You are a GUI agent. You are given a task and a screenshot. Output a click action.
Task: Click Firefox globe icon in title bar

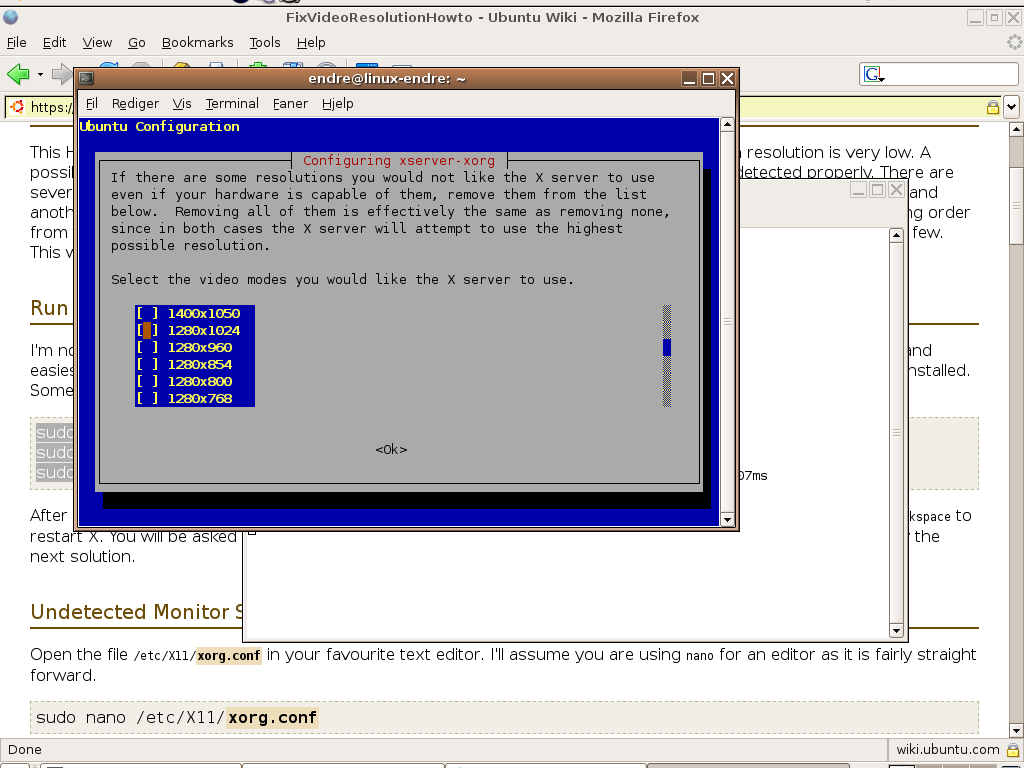(x=10, y=17)
